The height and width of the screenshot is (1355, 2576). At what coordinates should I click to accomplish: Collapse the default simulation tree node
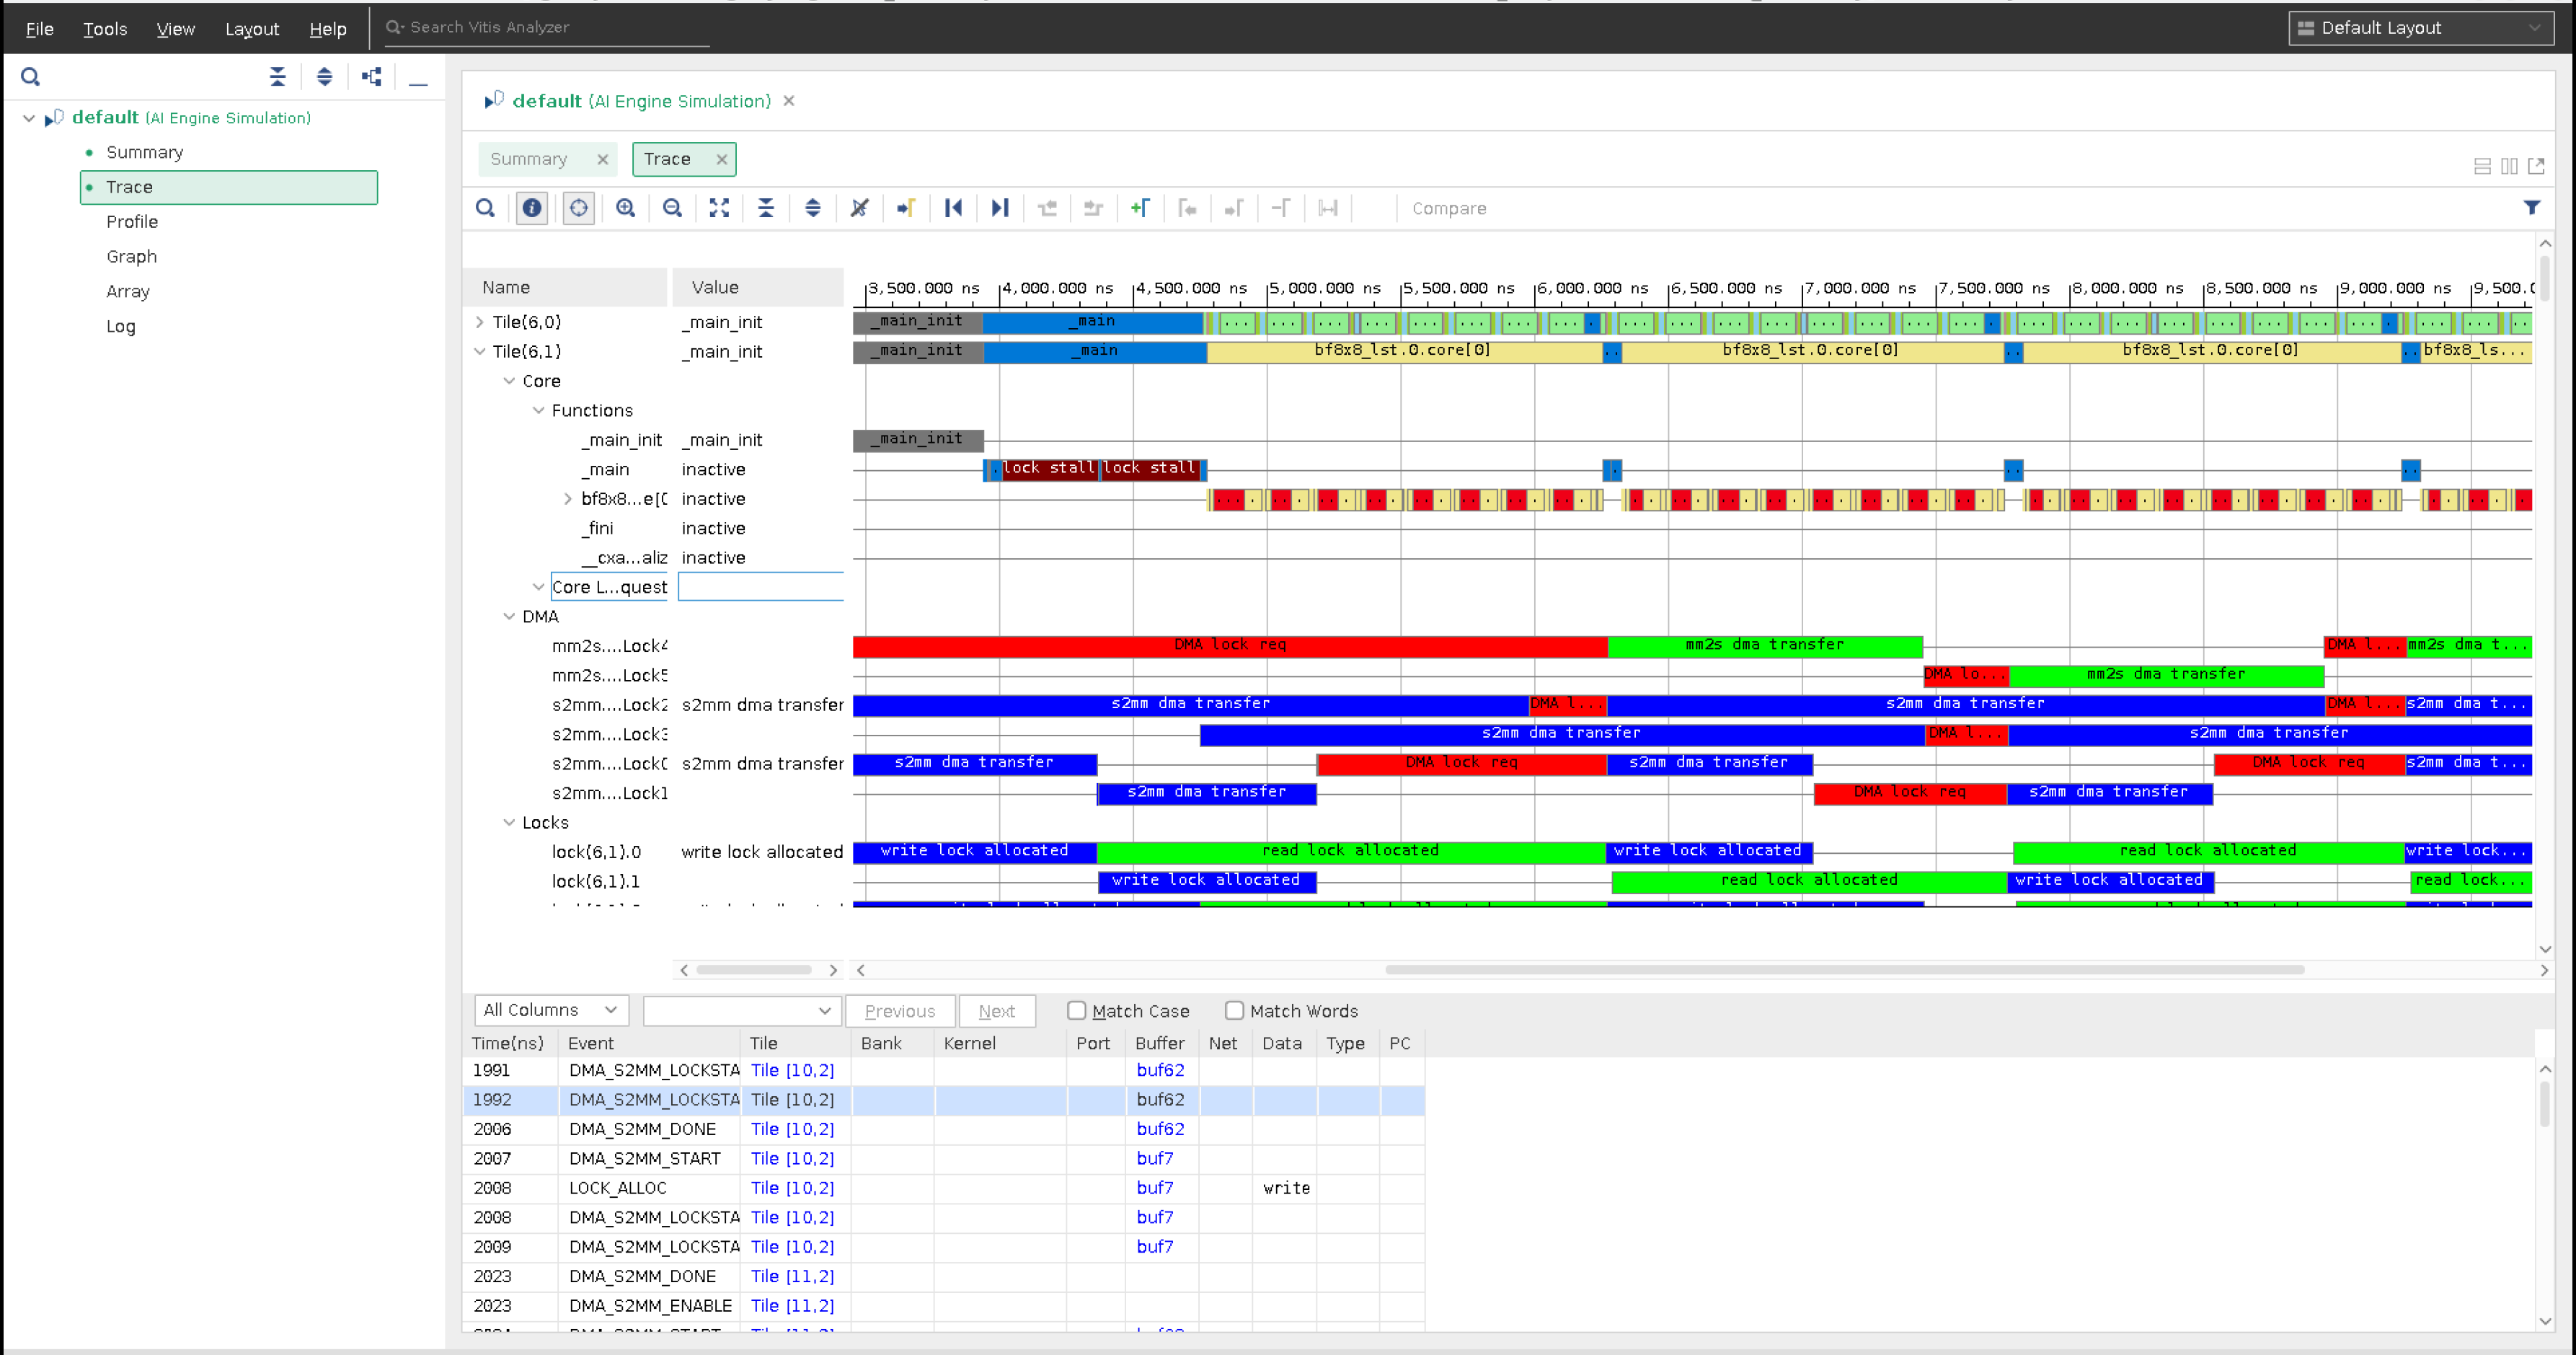29,118
